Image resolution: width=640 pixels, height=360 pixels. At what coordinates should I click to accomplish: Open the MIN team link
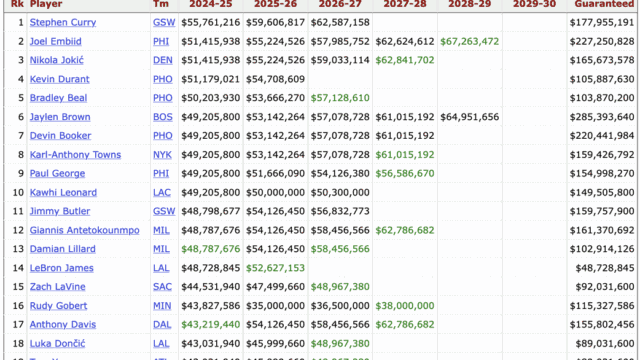tap(162, 306)
